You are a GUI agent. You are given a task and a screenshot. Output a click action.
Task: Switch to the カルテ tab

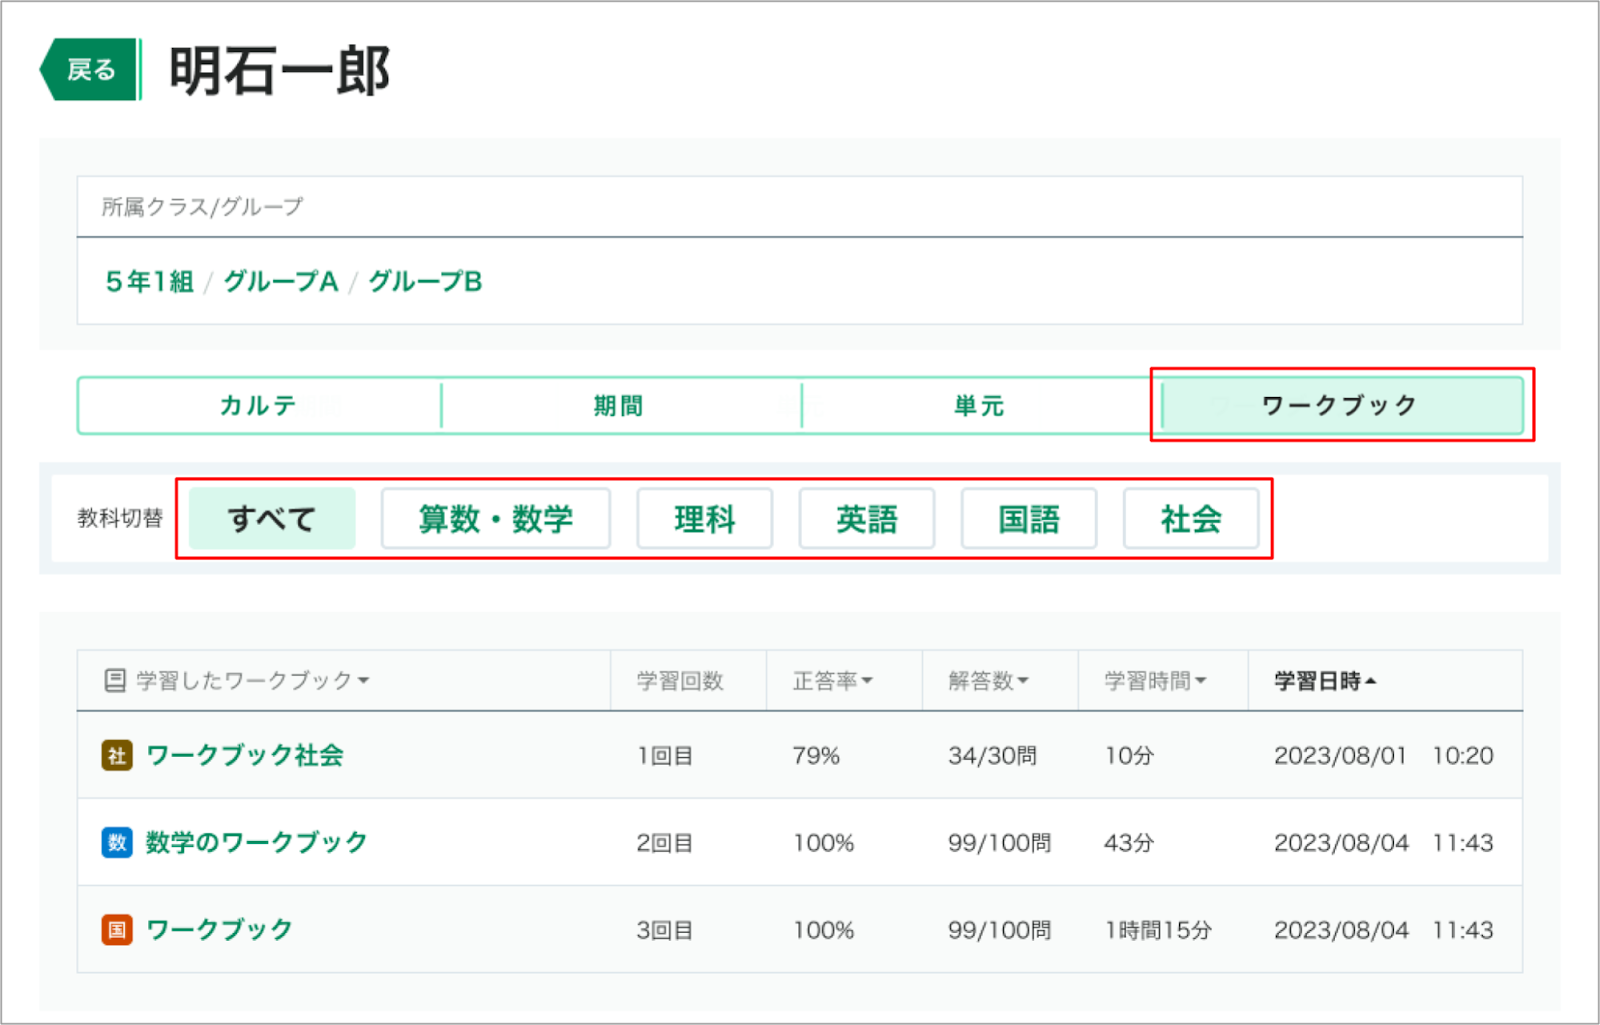[x=259, y=405]
